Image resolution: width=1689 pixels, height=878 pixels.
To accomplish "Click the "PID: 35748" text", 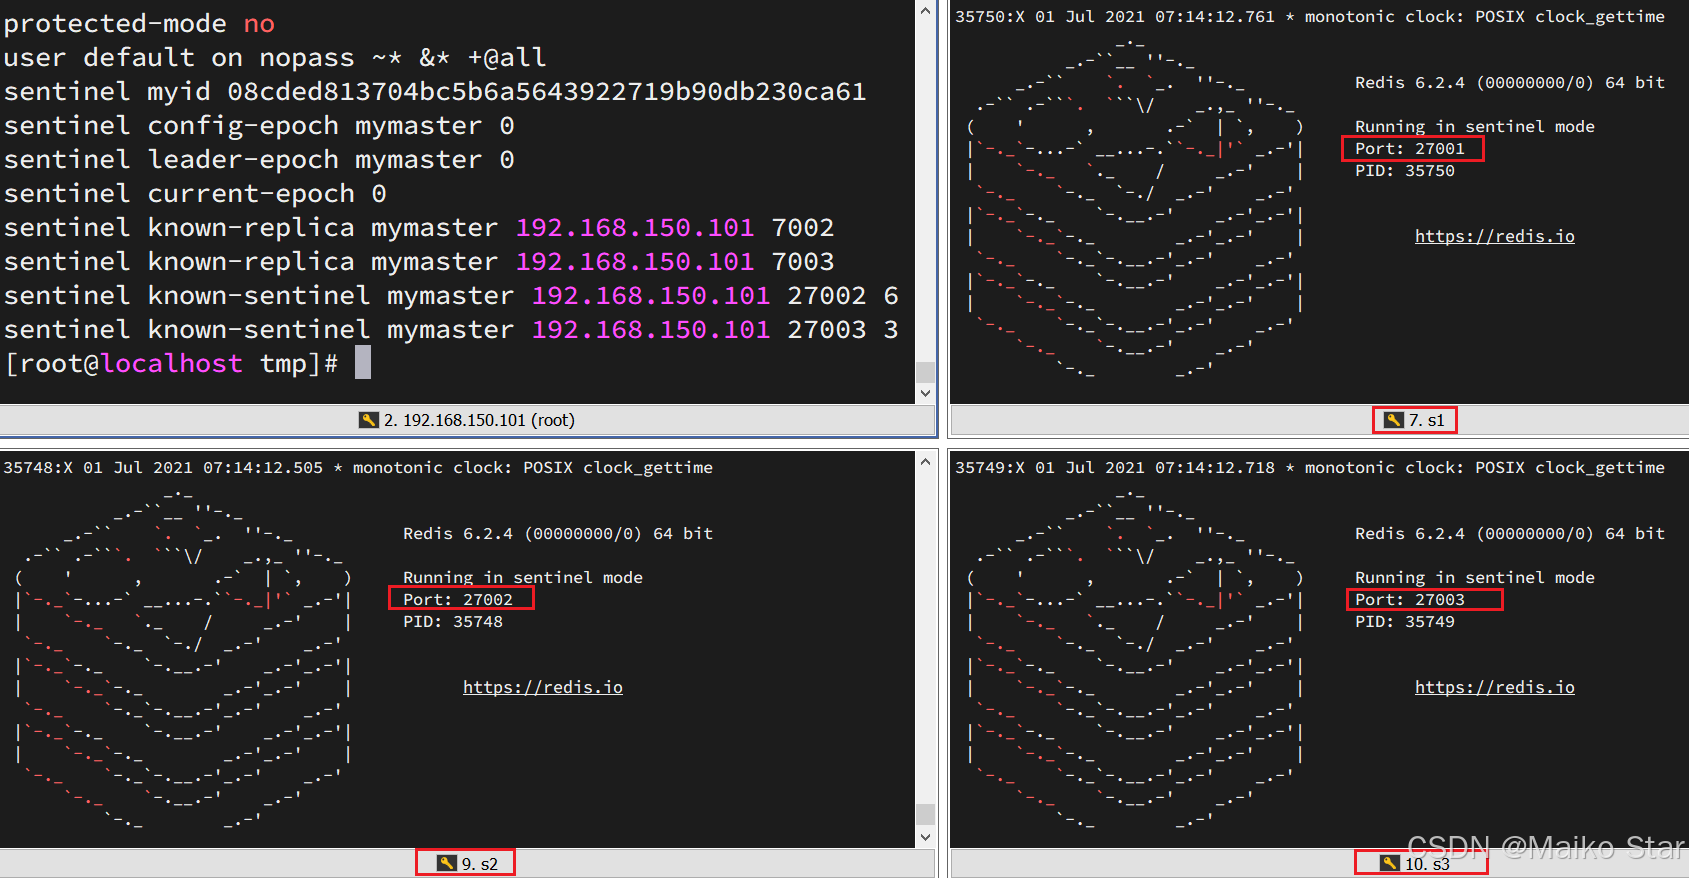I will pos(452,622).
